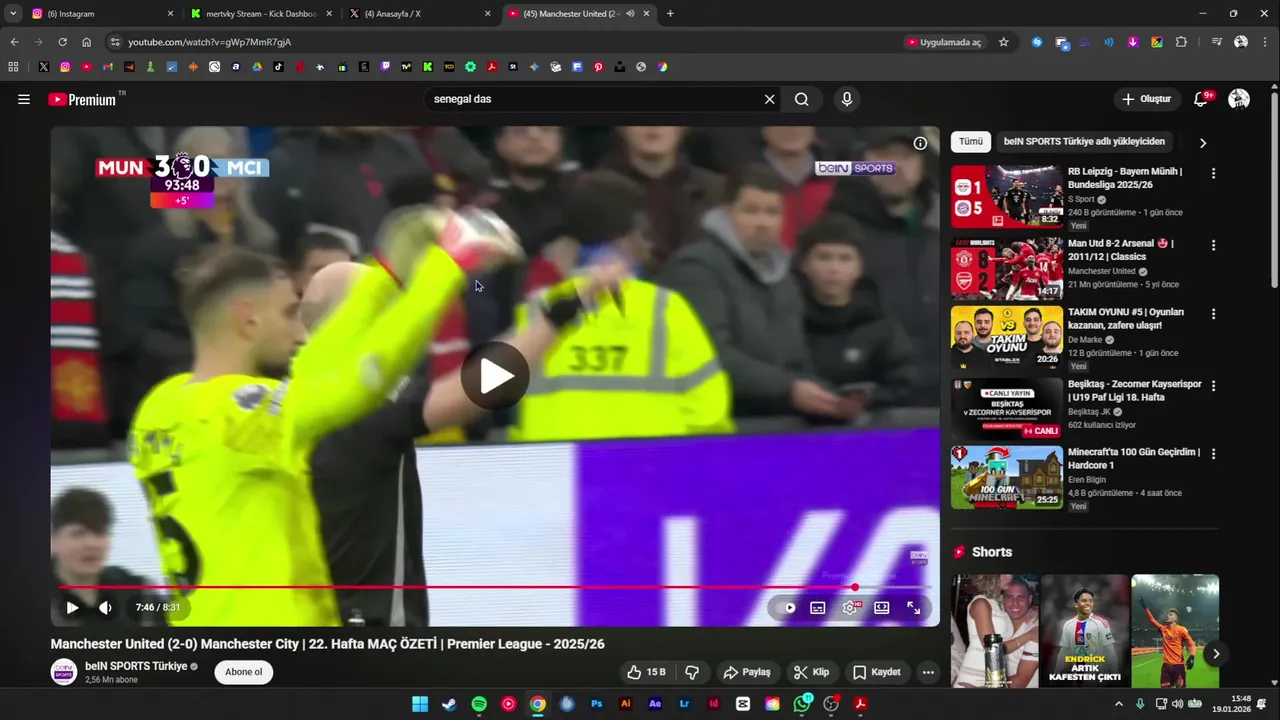Screen dimensions: 1280x720
Task: Create a clip with Klip button
Action: (x=811, y=672)
